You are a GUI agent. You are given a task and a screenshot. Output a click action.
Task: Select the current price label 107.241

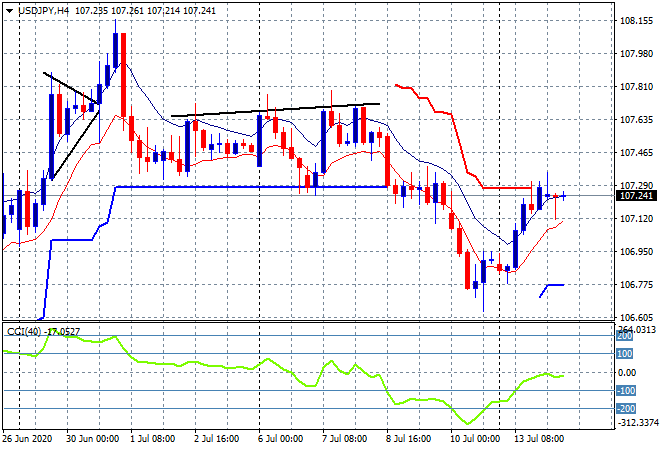tap(637, 196)
